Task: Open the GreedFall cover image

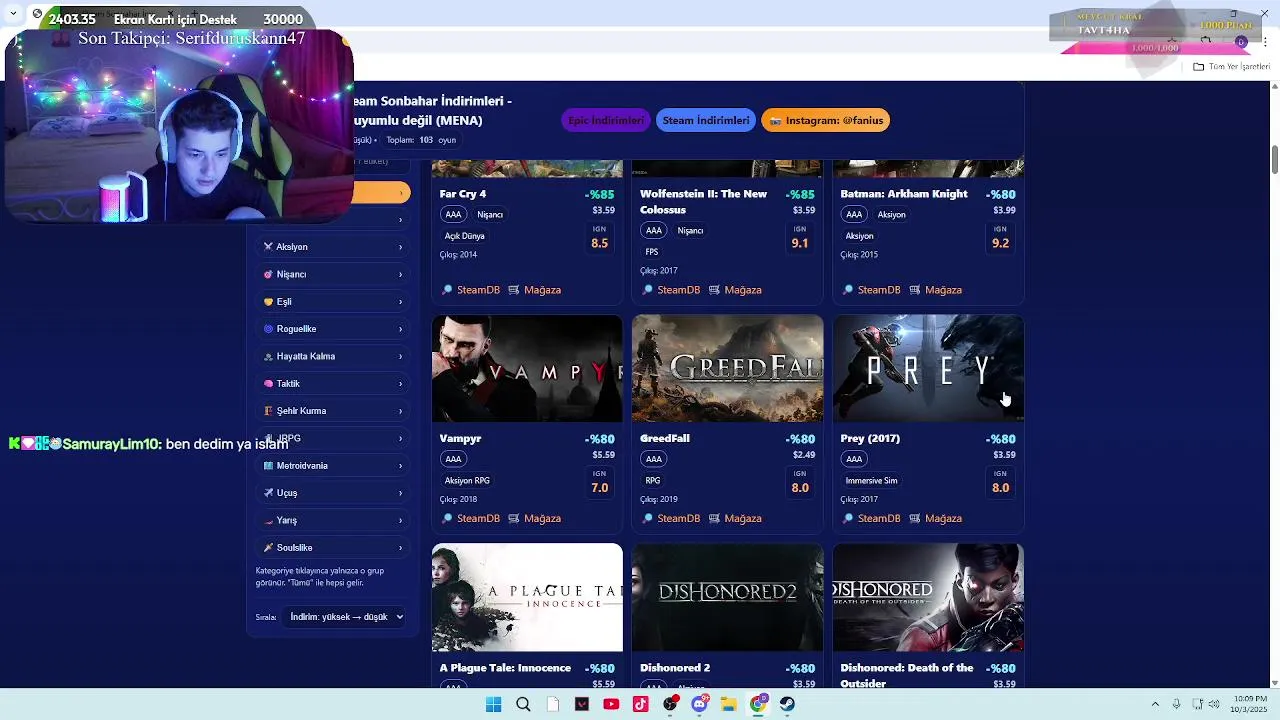Action: click(727, 369)
